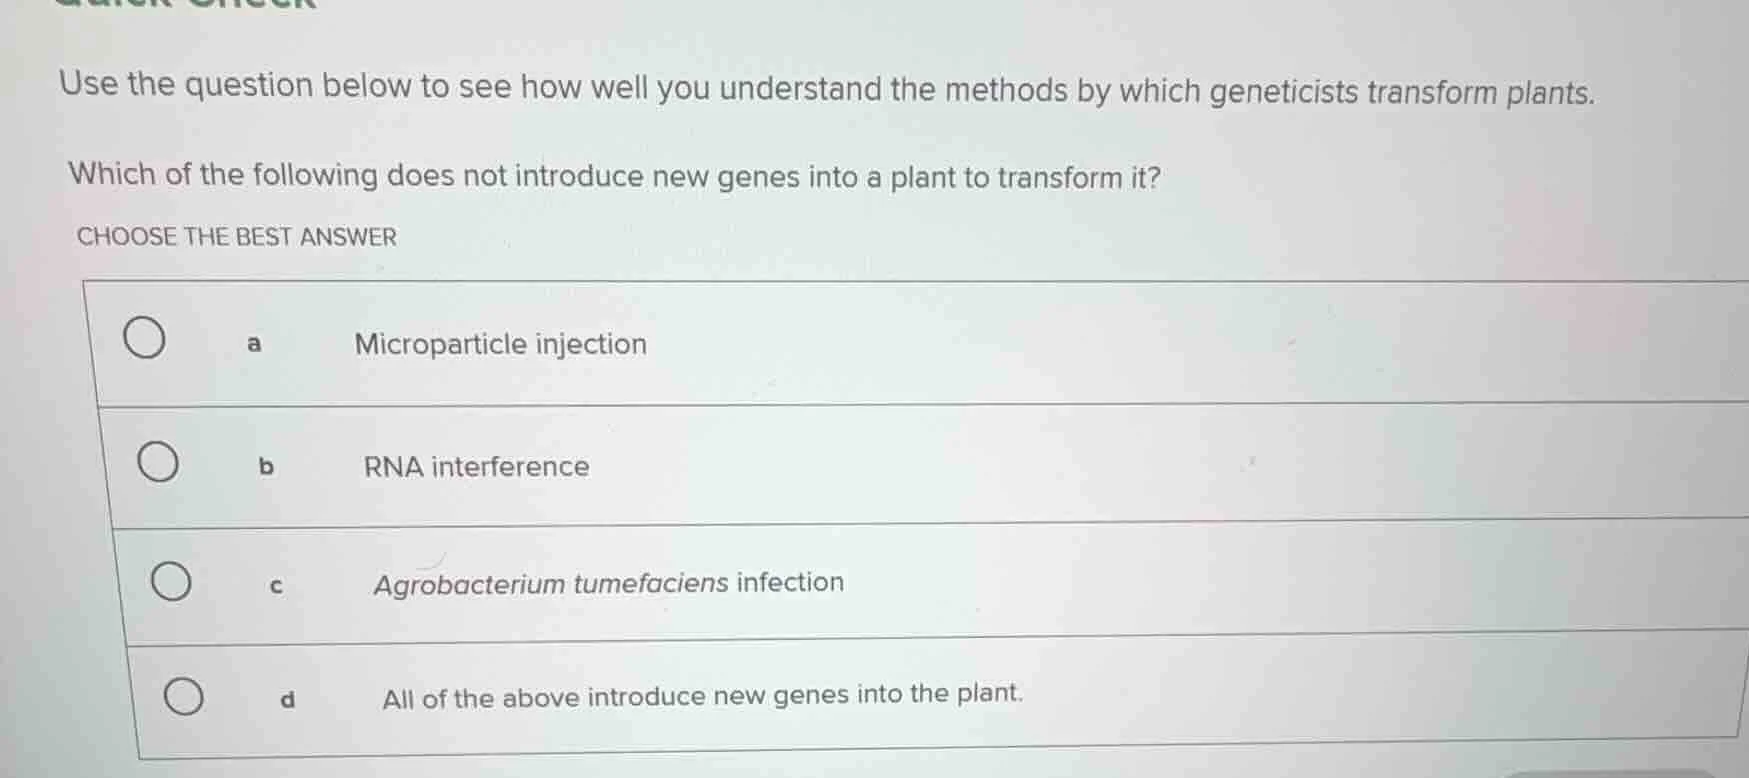Image resolution: width=1749 pixels, height=778 pixels.
Task: Click the letter b next to second option
Action: pyautogui.click(x=267, y=465)
